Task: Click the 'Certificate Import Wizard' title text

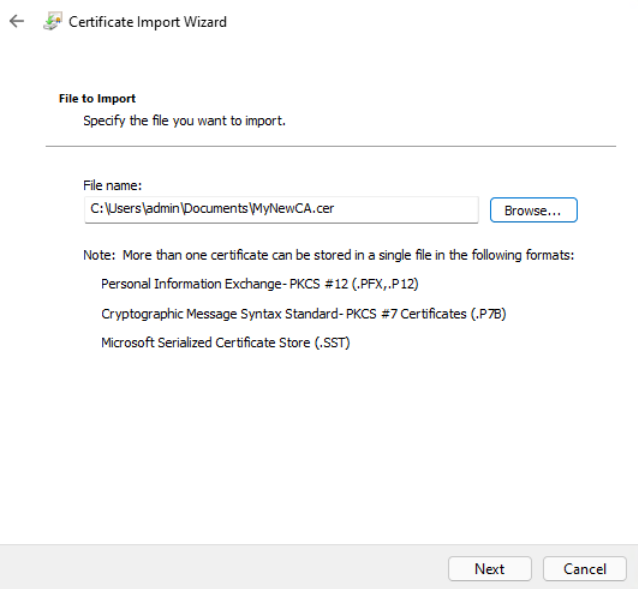Action: point(147,22)
